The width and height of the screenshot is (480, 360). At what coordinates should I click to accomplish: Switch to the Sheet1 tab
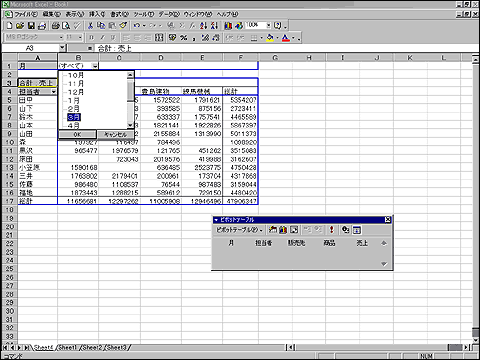(68, 347)
